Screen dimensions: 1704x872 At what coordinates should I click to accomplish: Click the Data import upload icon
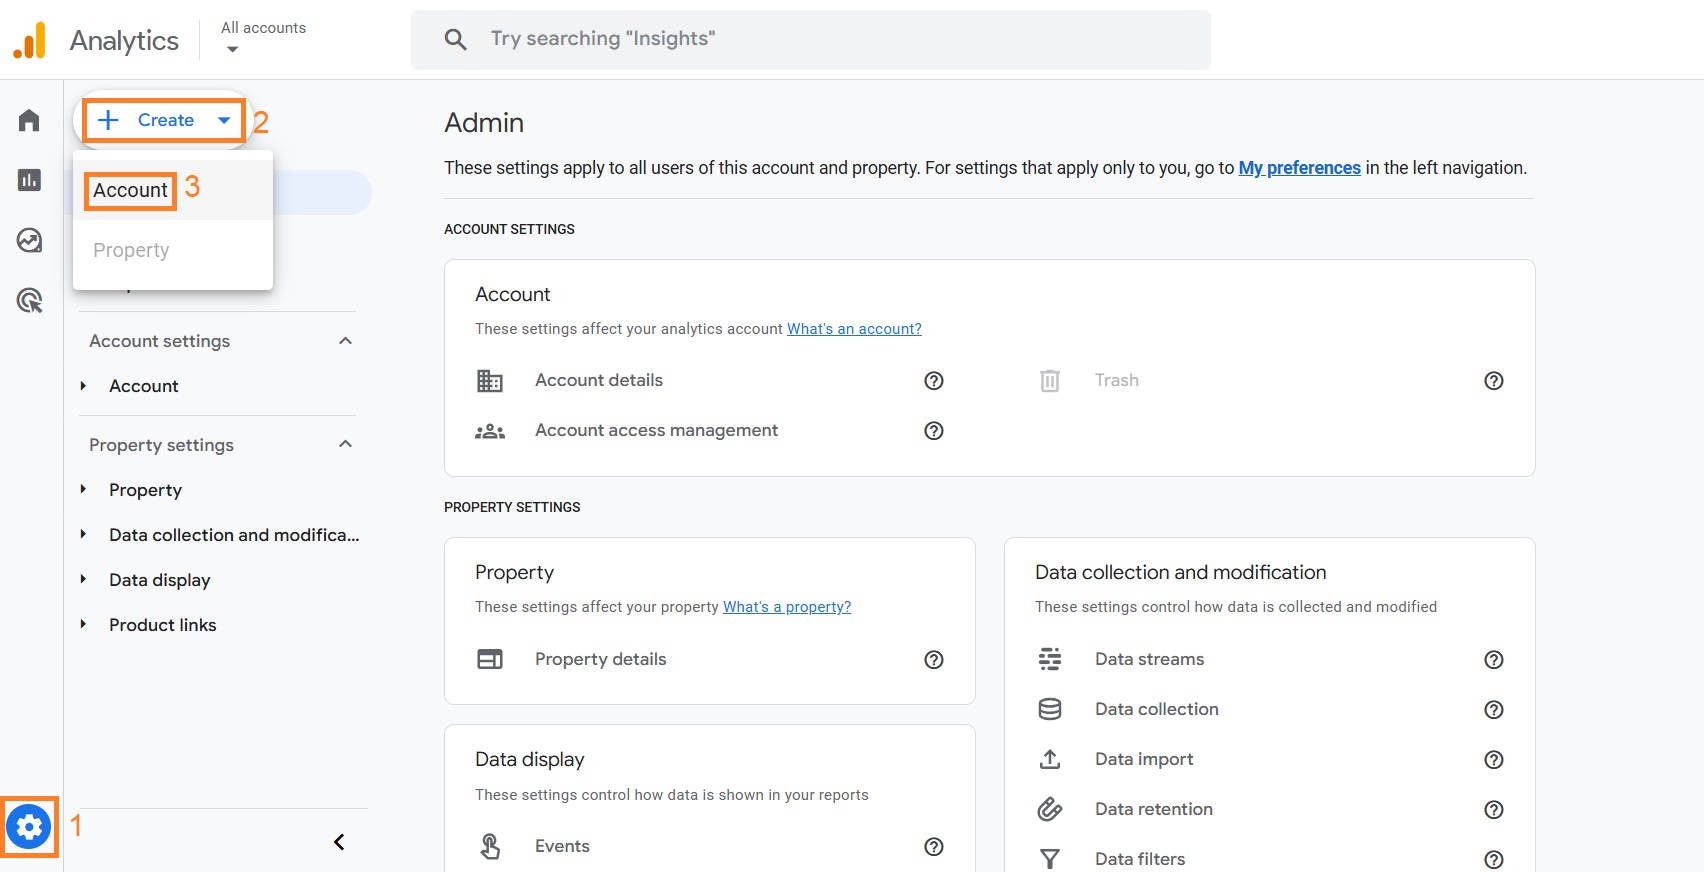(1050, 759)
